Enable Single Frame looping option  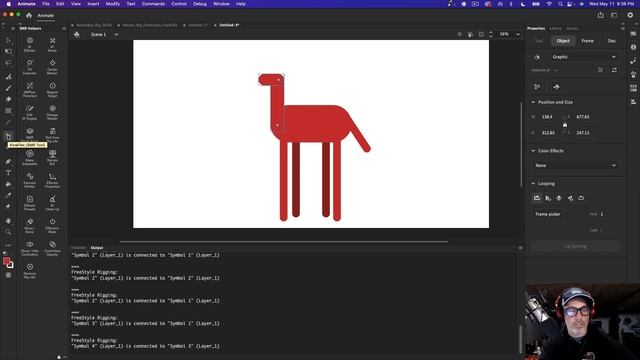tap(559, 198)
